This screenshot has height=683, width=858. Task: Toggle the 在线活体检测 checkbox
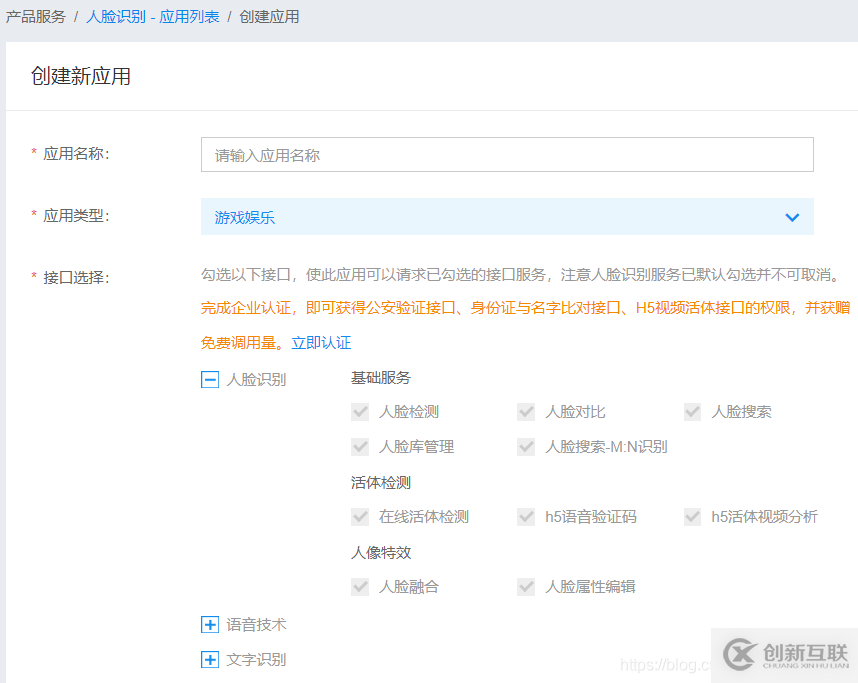click(x=360, y=516)
